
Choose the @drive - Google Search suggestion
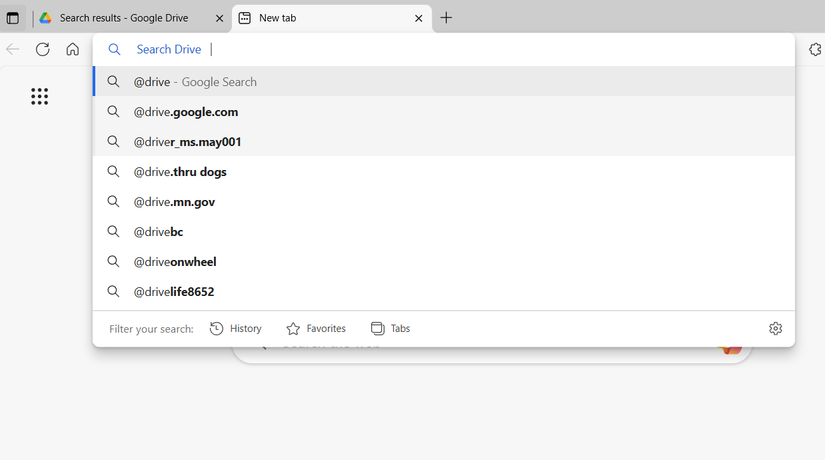pos(195,82)
